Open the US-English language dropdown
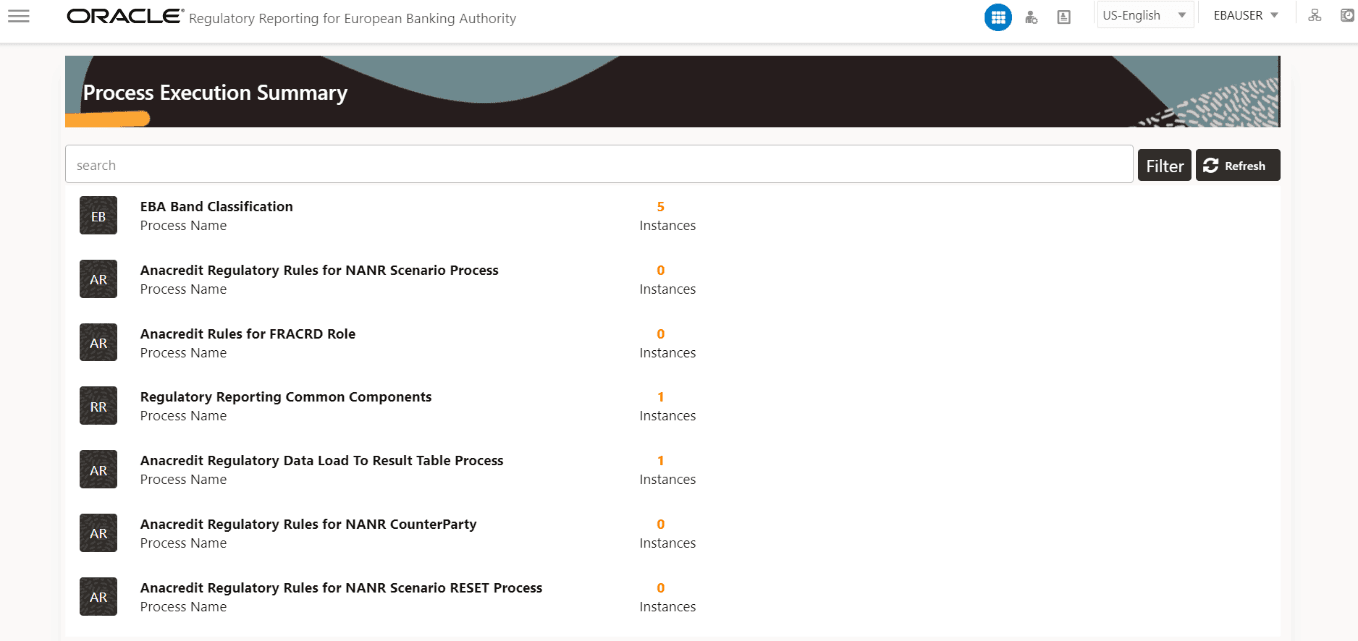The width and height of the screenshot is (1358, 641). 1140,14
